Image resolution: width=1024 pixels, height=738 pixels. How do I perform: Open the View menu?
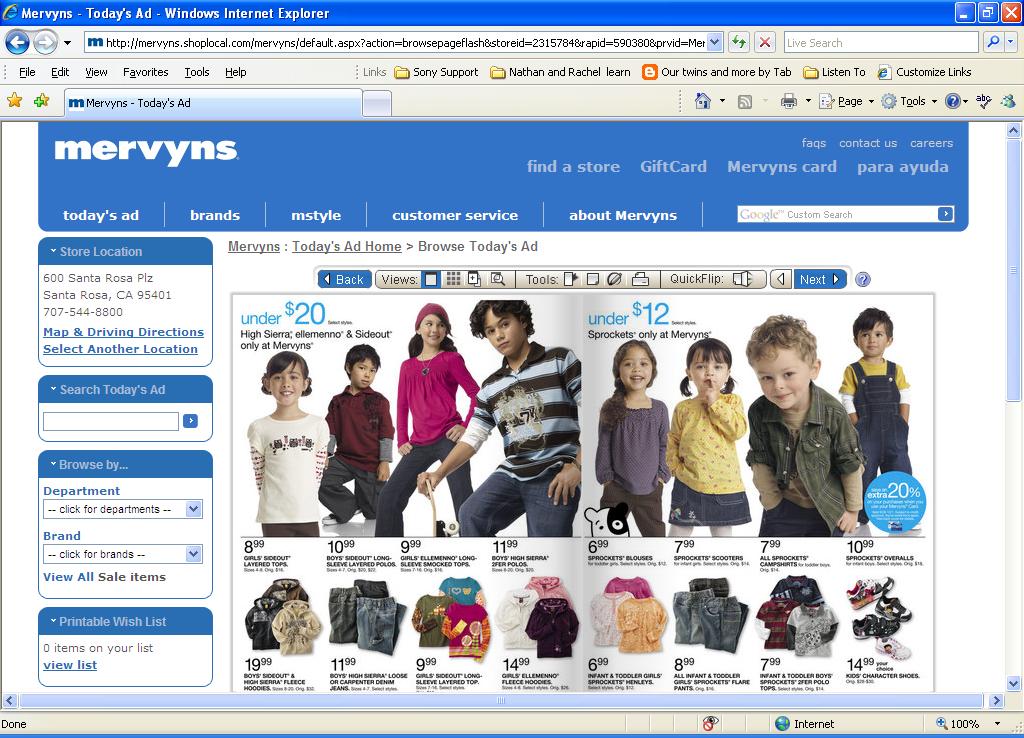coord(96,72)
